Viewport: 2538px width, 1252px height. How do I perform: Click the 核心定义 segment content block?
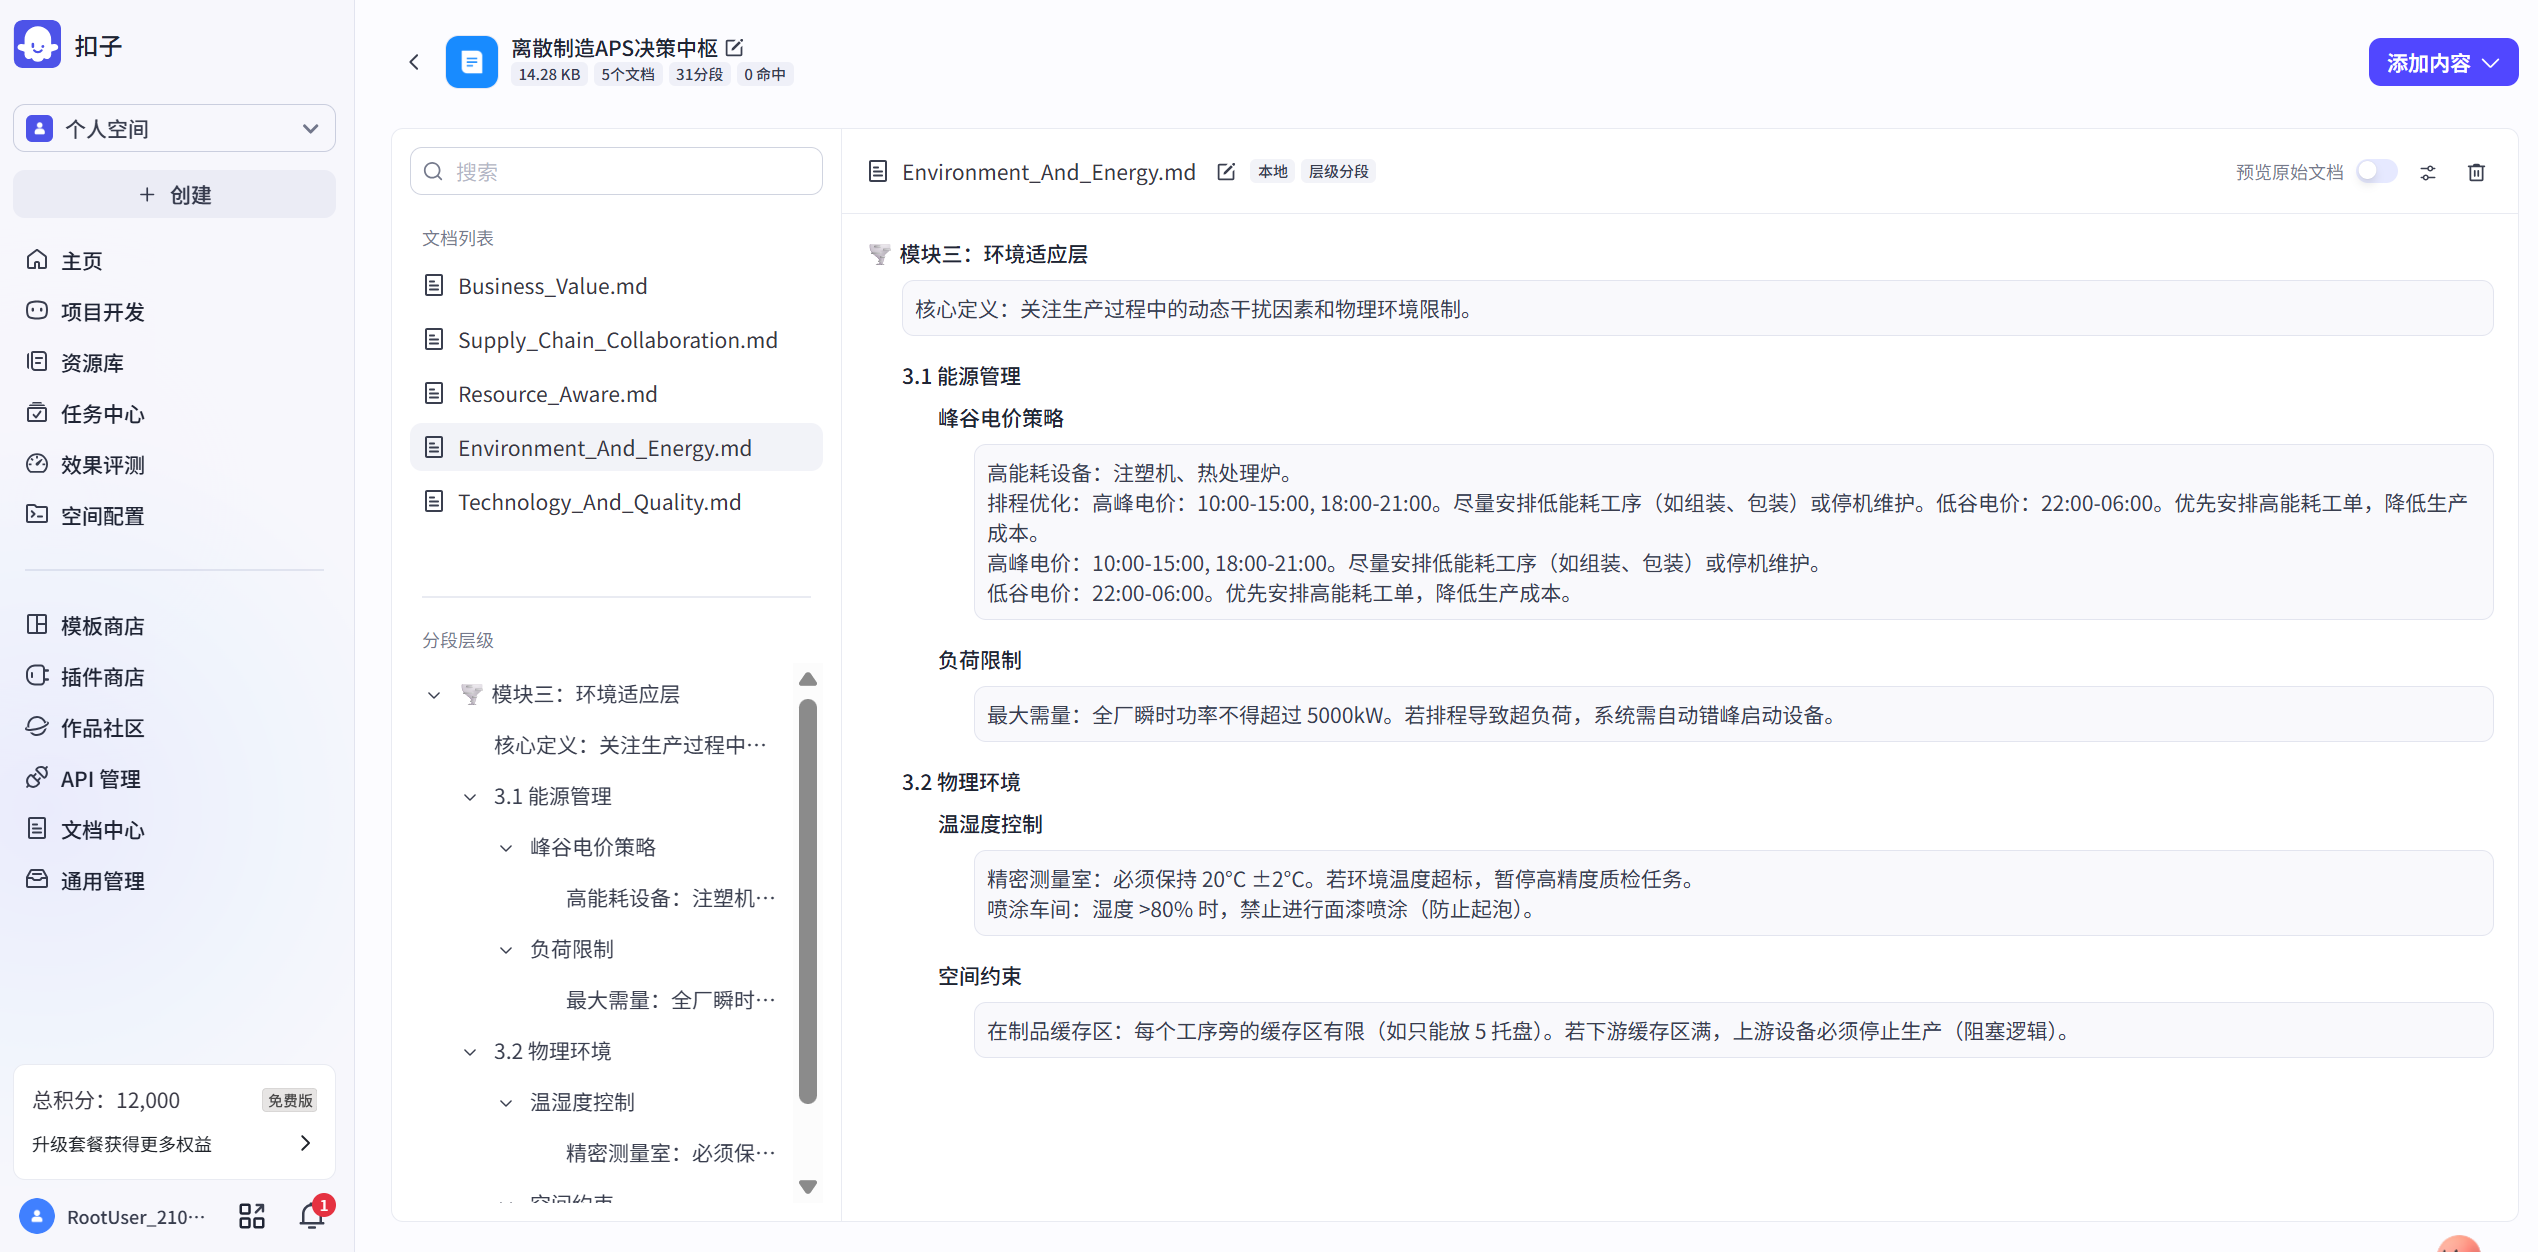coord(1697,309)
